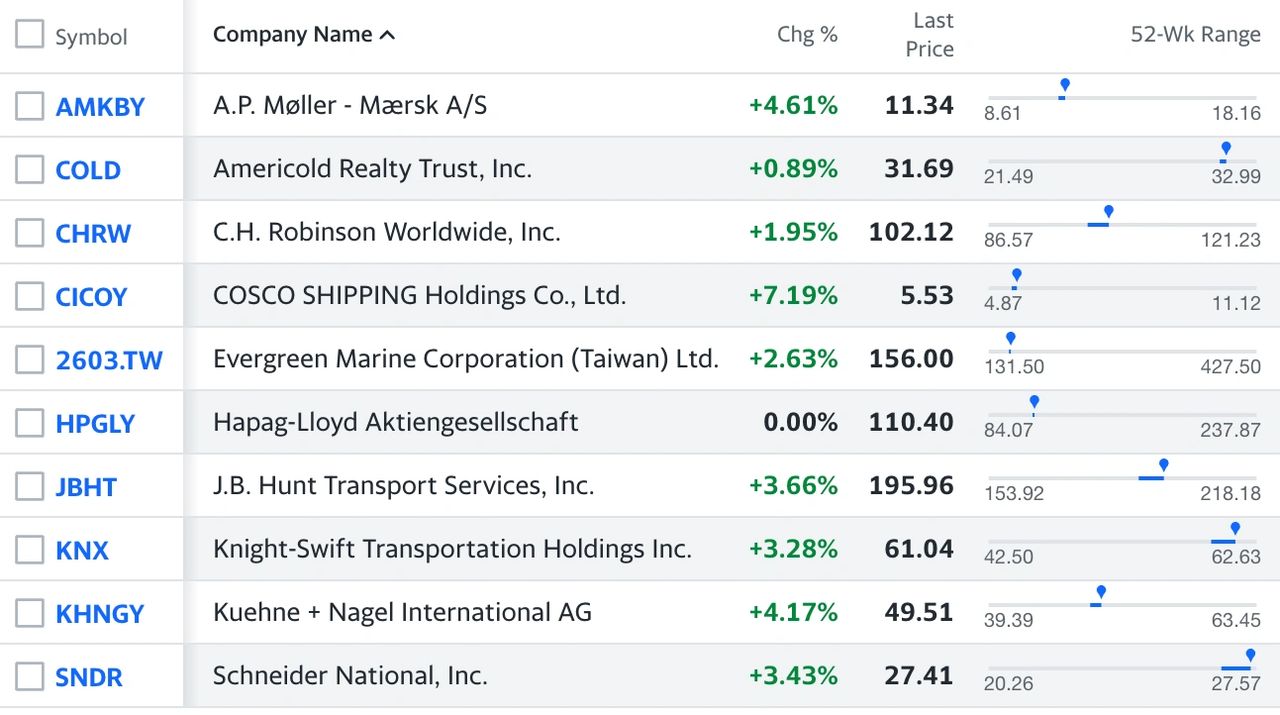Check the box next to JBHT
1280x715 pixels.
(30, 486)
